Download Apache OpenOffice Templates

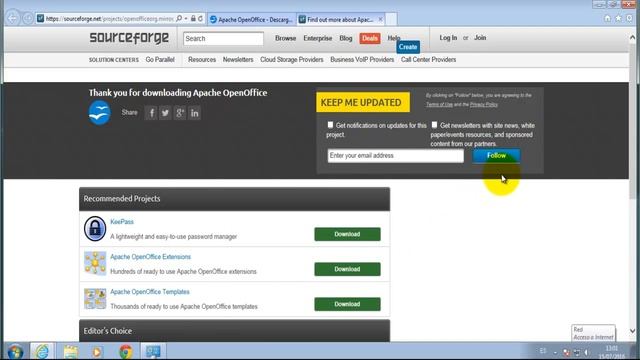[x=347, y=304]
